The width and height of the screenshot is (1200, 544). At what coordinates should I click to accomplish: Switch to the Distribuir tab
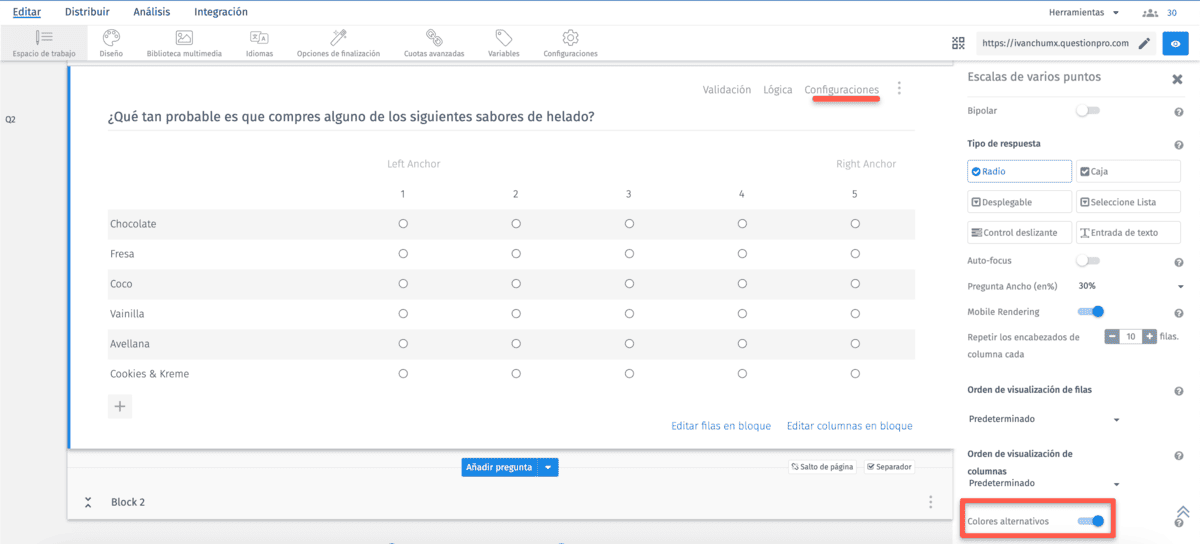(x=87, y=12)
